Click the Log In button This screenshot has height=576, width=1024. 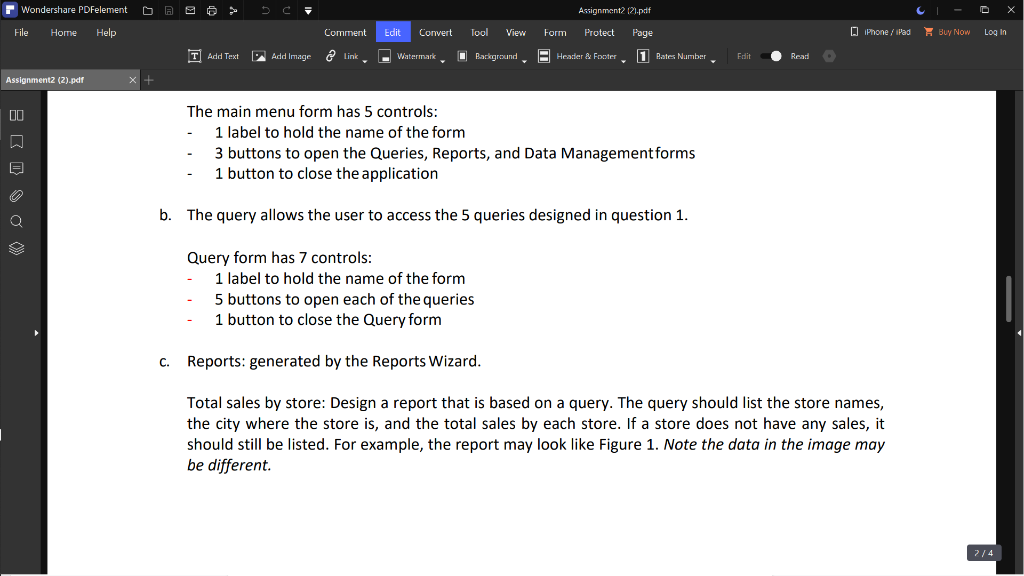995,32
